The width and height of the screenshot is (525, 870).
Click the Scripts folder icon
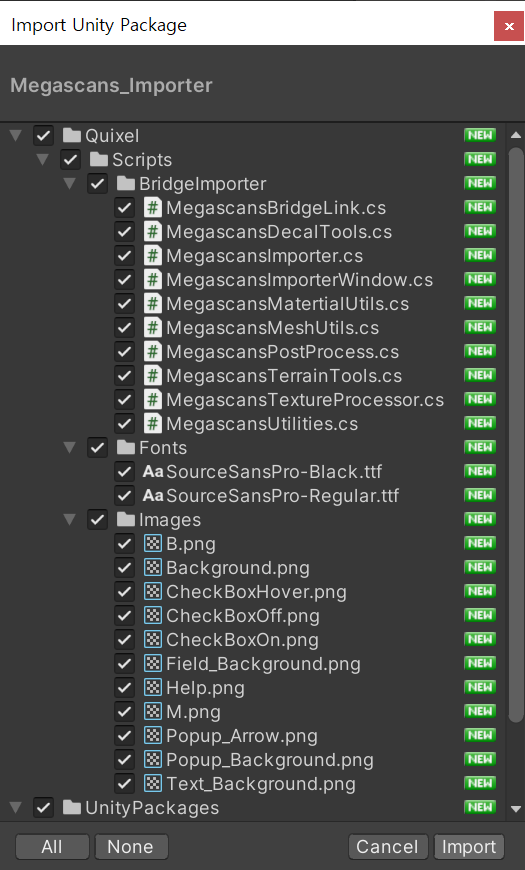pos(99,160)
